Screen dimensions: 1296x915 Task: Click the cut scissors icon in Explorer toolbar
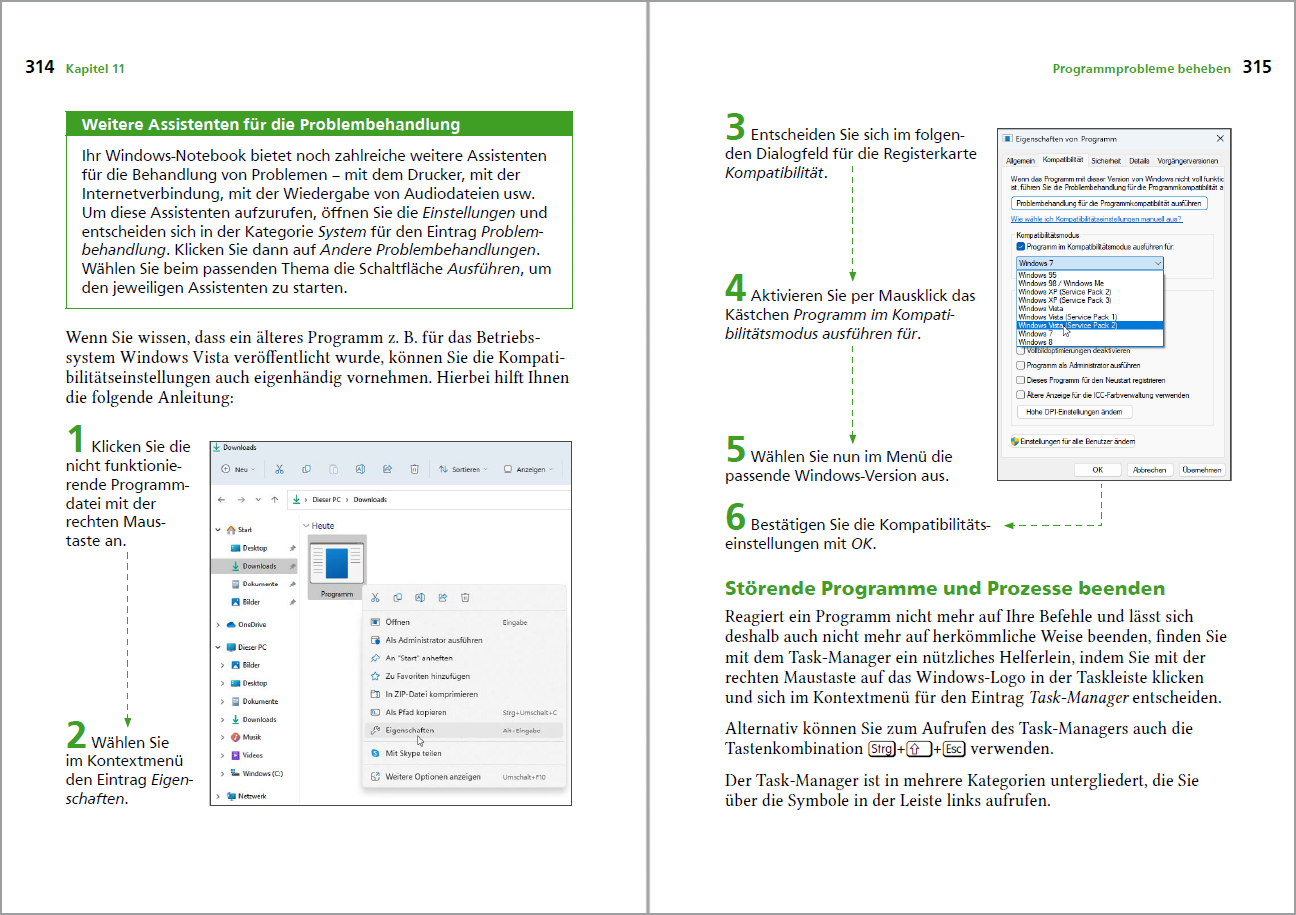[x=280, y=469]
